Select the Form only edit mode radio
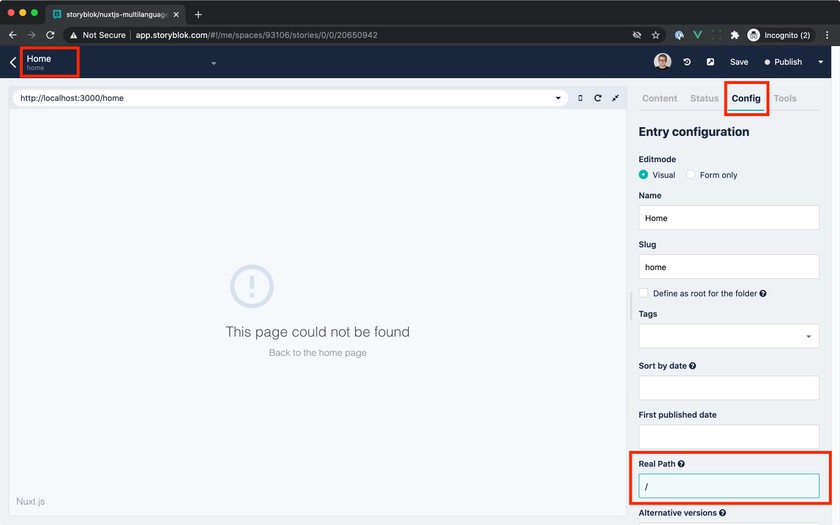Screen dimensions: 840x525 [691, 175]
